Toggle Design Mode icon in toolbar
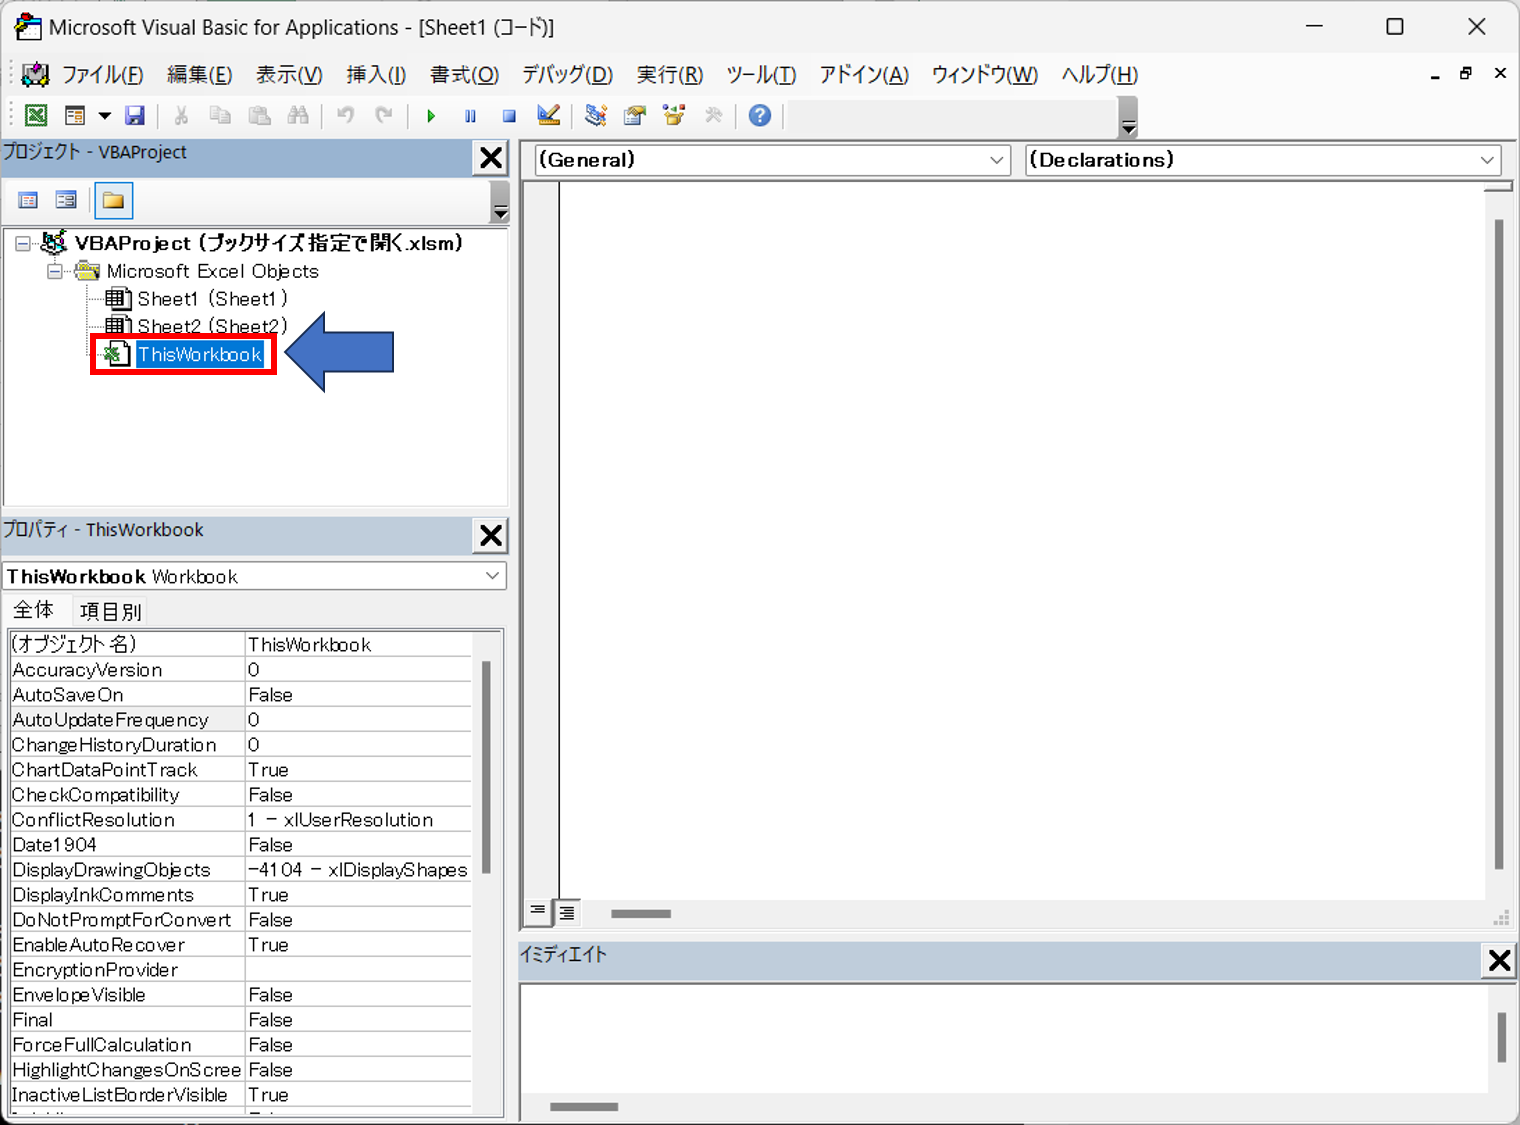1520x1125 pixels. 548,116
